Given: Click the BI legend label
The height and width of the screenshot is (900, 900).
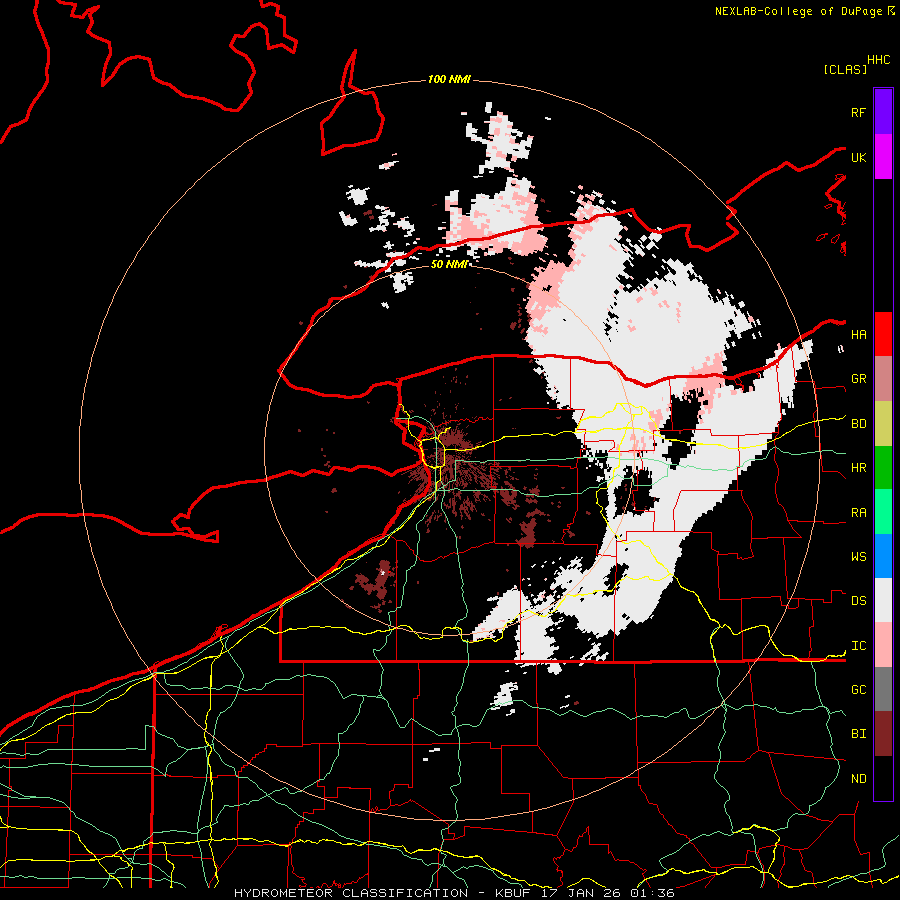Looking at the screenshot, I should tap(858, 734).
